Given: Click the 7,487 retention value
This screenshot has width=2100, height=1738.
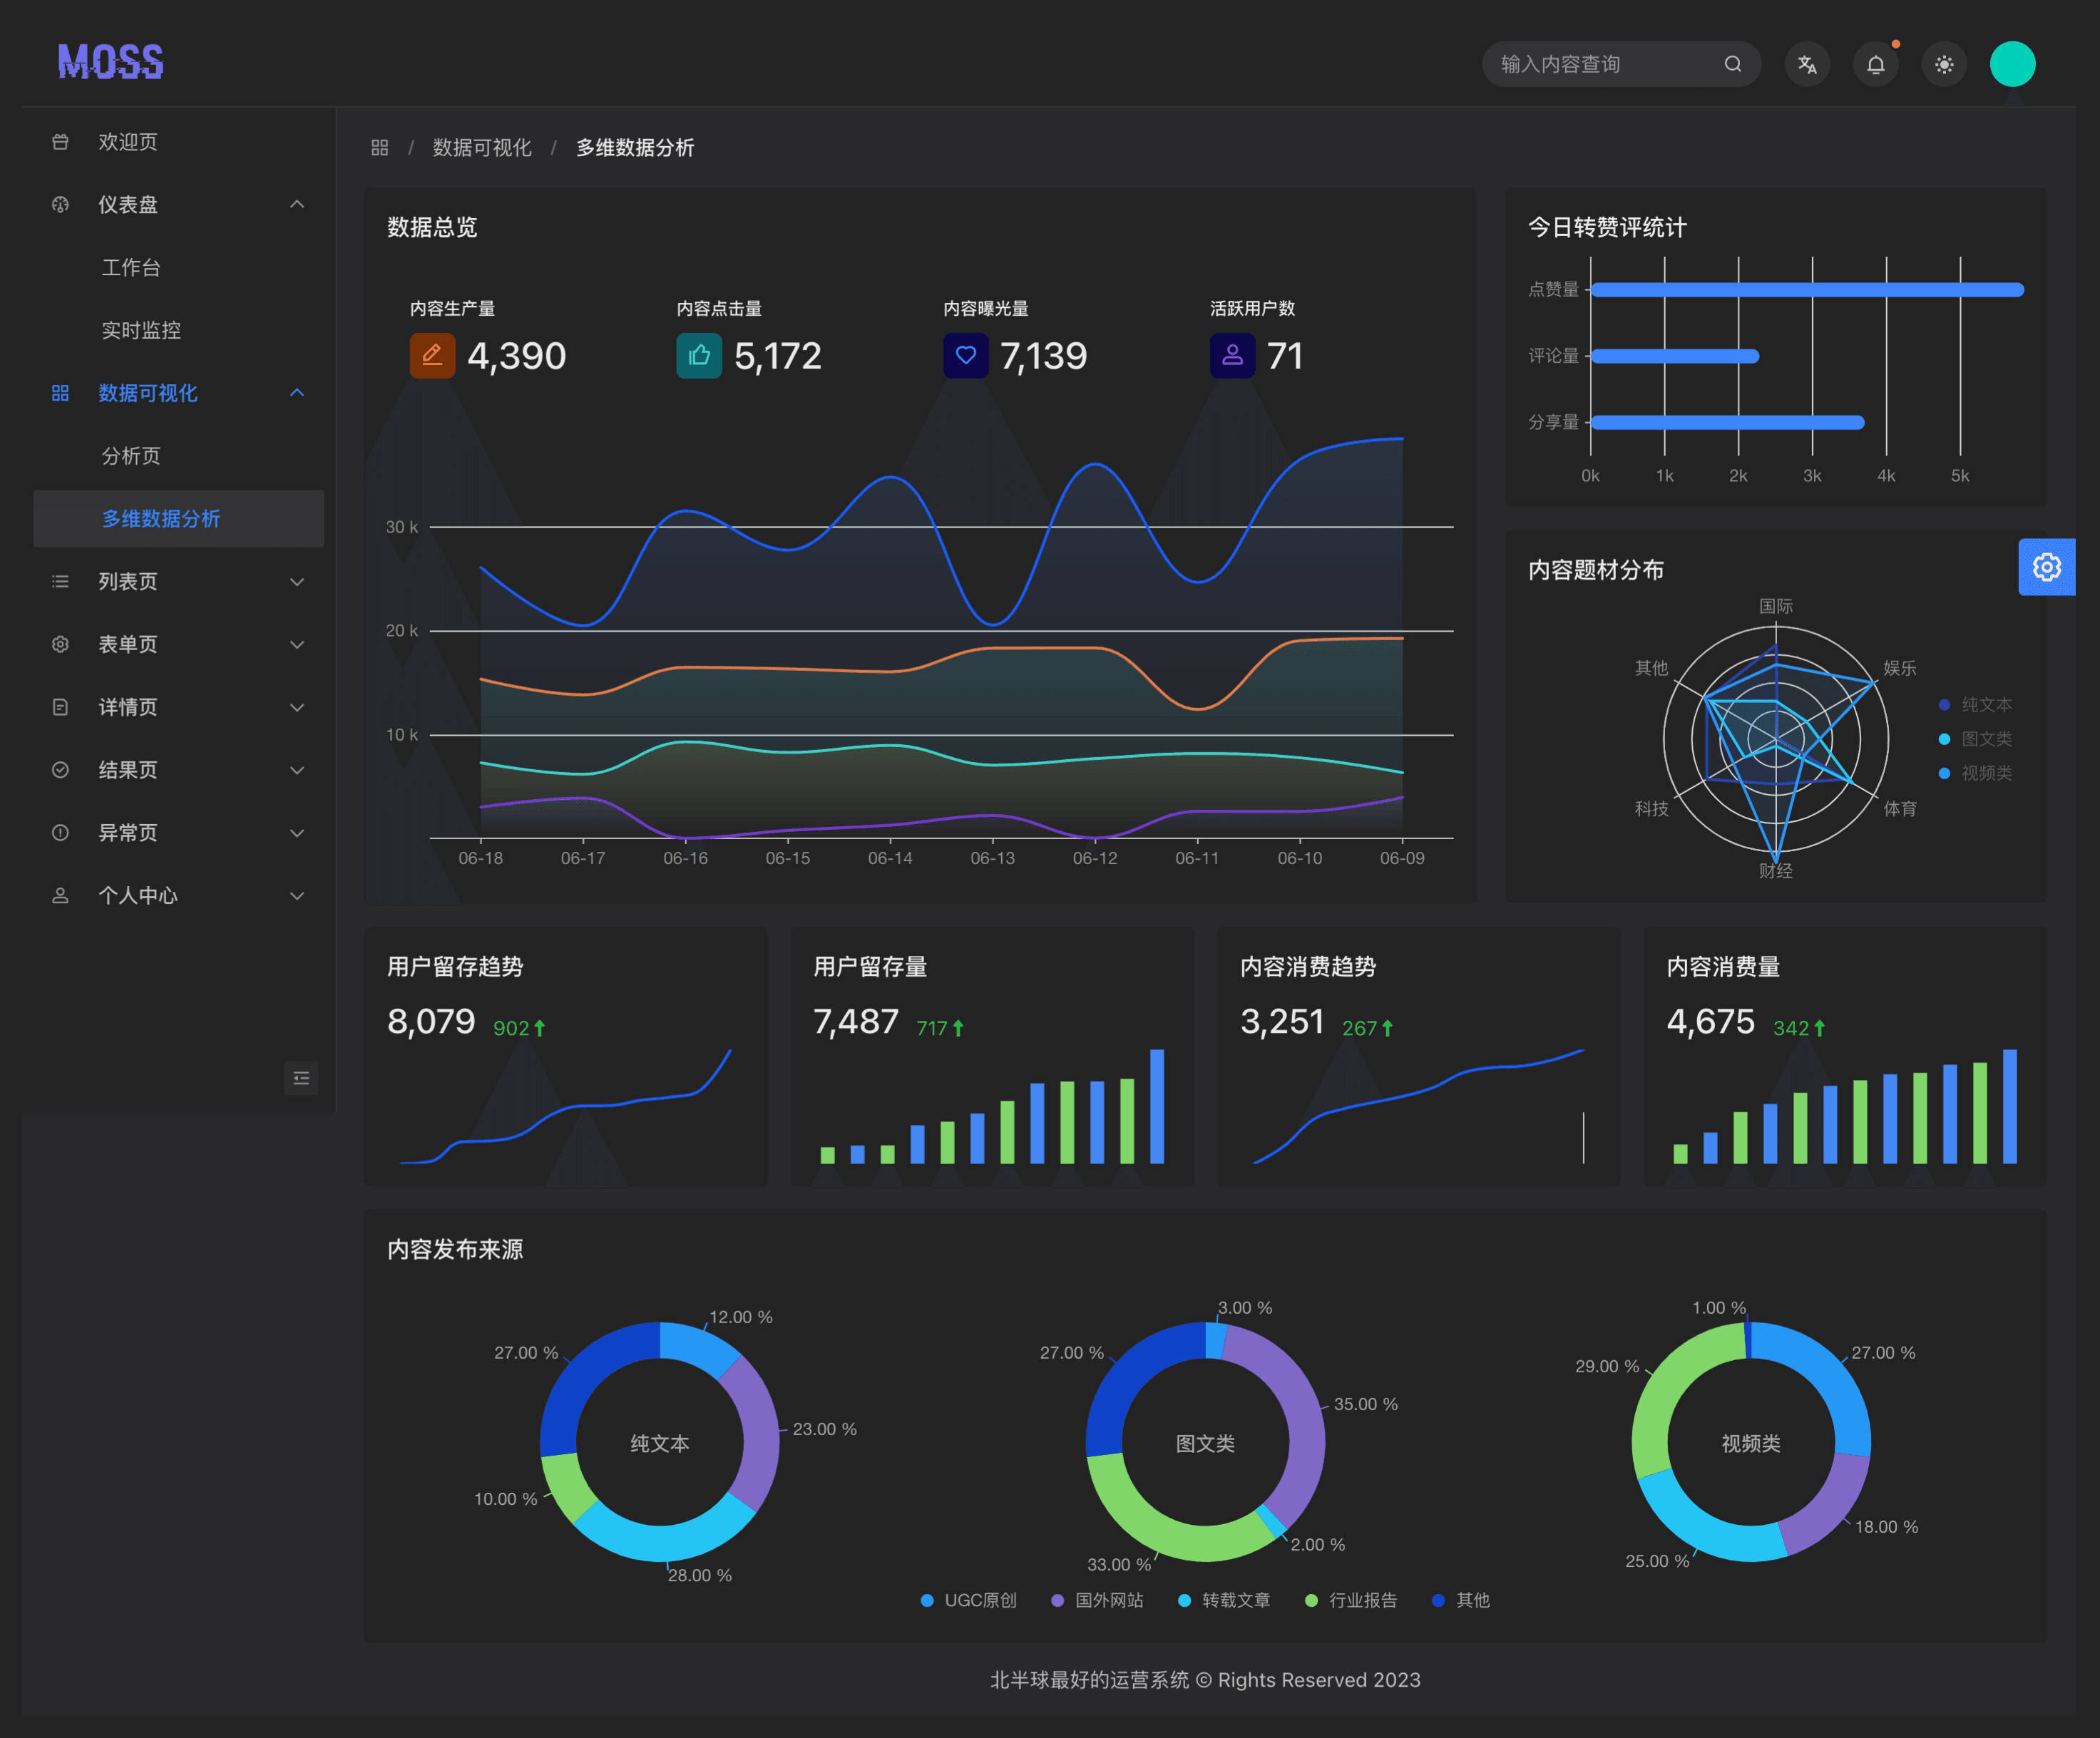Looking at the screenshot, I should pos(856,1021).
